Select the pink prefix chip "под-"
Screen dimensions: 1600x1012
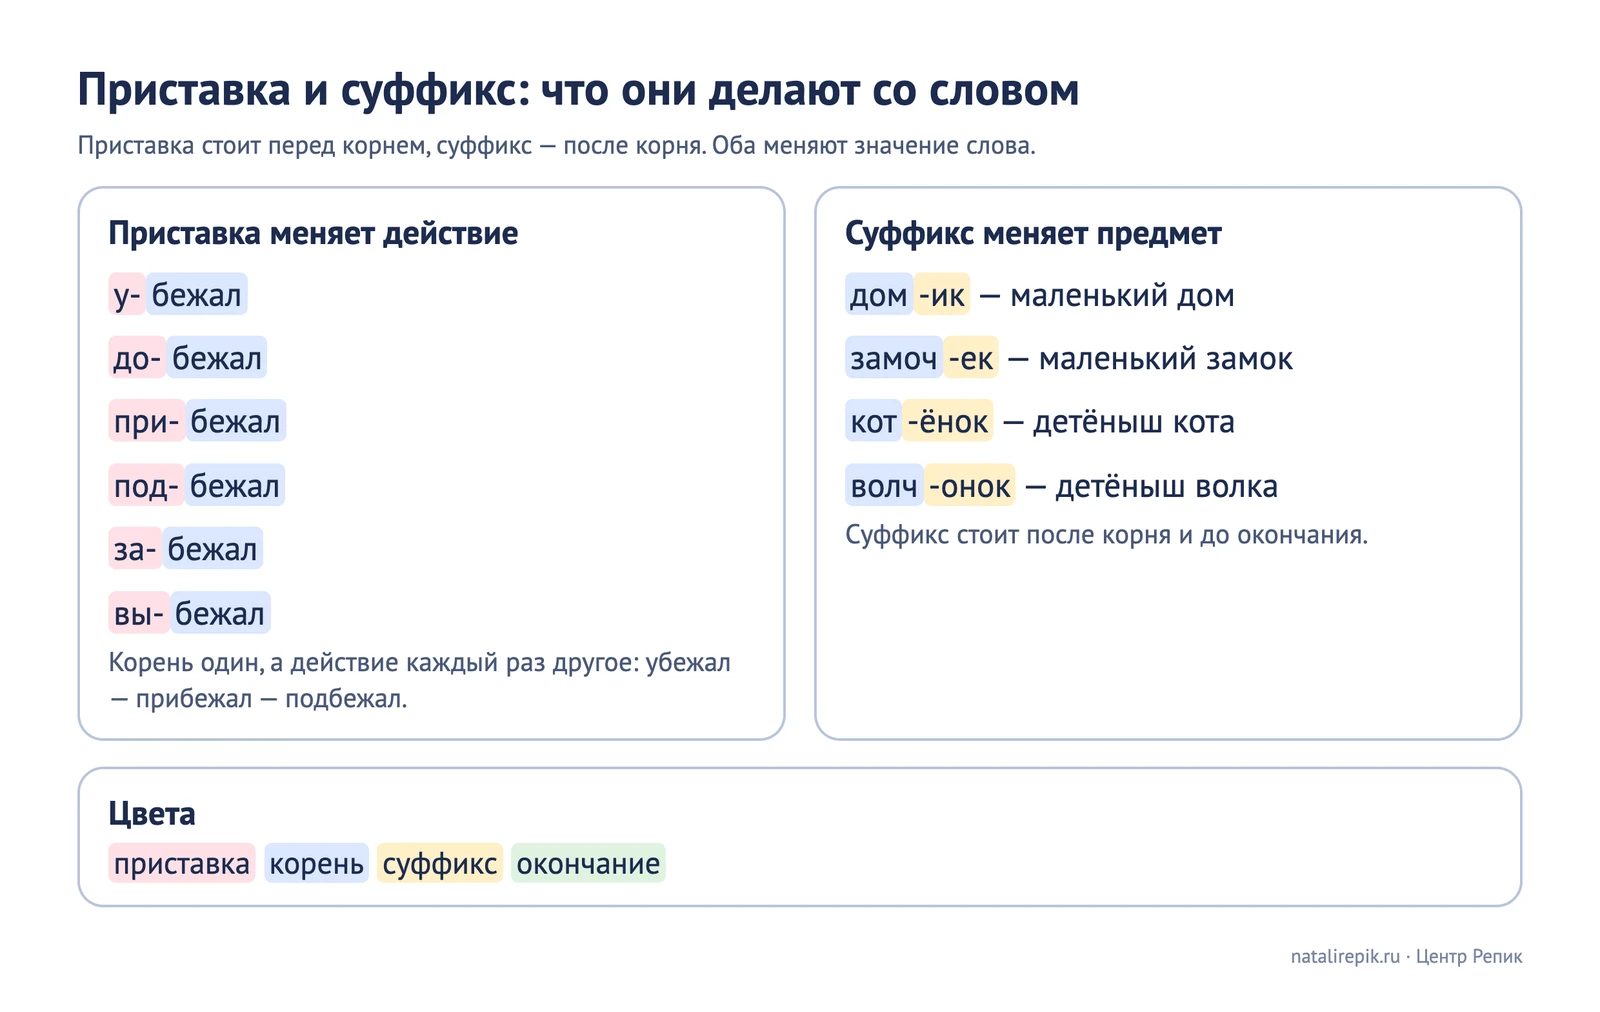pyautogui.click(x=146, y=486)
